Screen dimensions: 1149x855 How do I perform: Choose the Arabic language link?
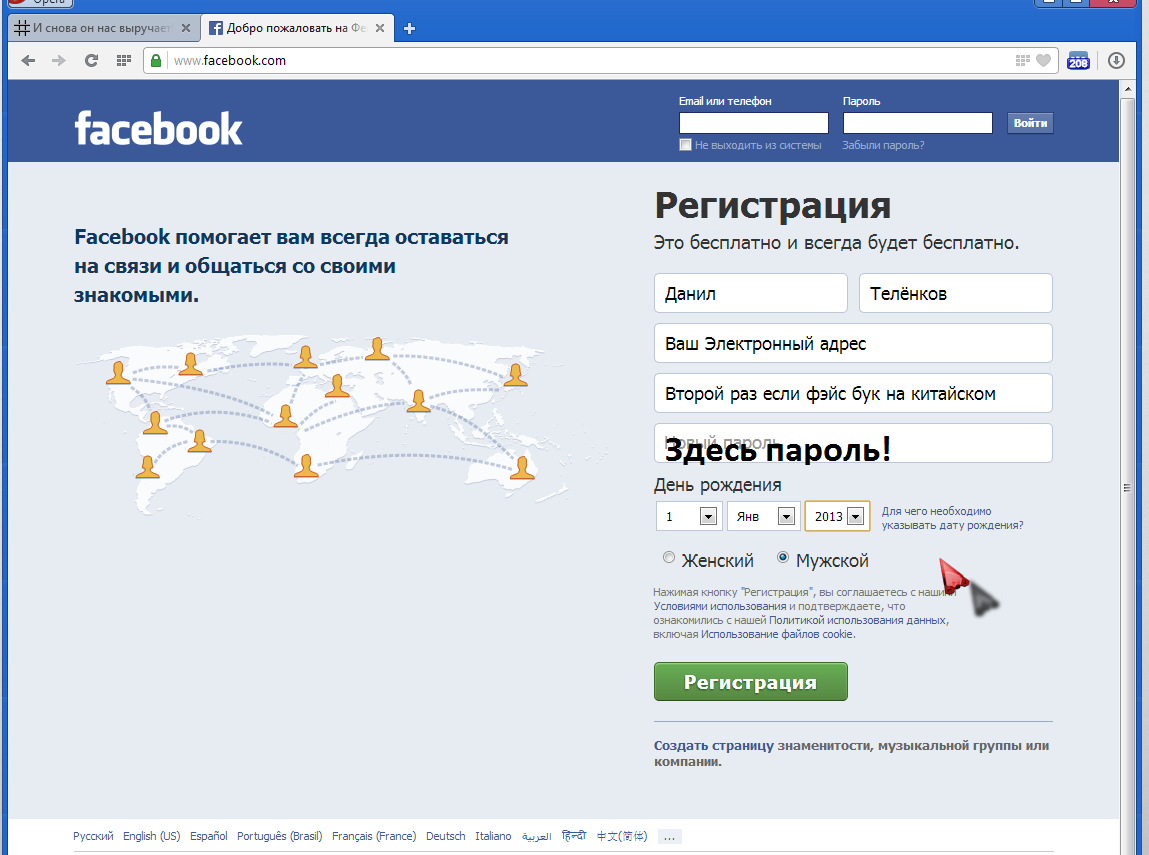point(536,836)
